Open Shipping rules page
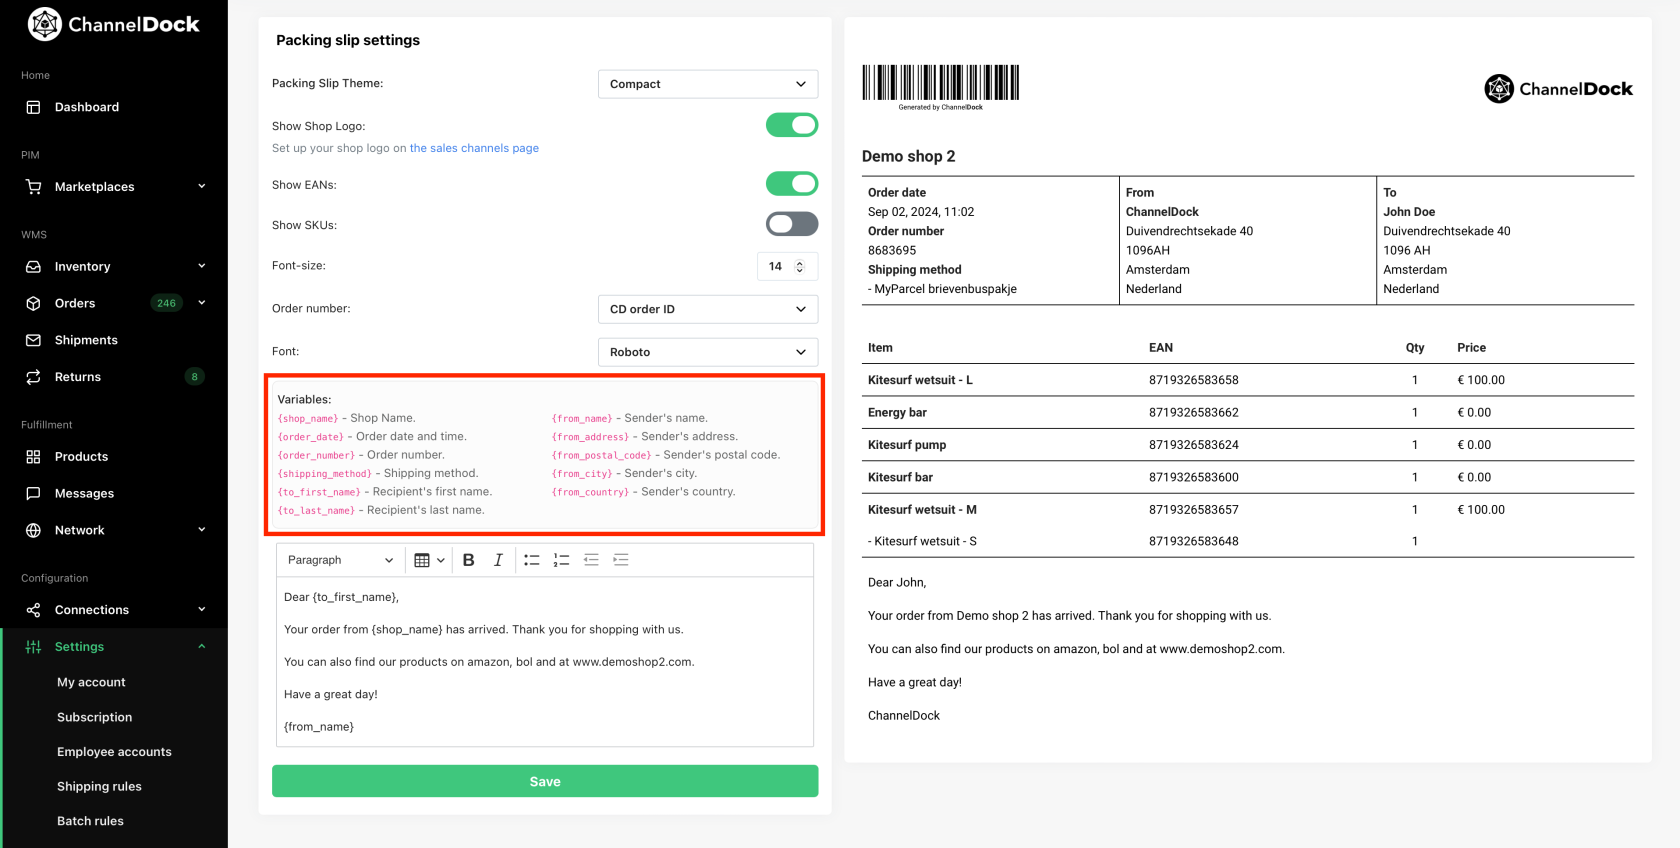 pyautogui.click(x=99, y=787)
